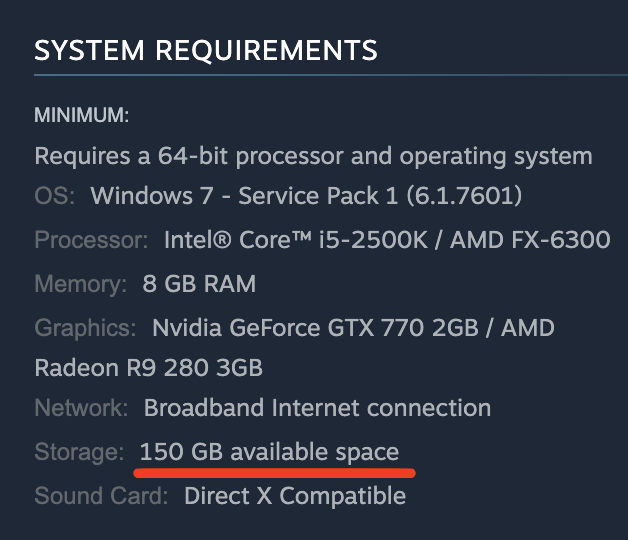Click the 64-bit processor requirement line
This screenshot has width=628, height=540.
pos(313,156)
